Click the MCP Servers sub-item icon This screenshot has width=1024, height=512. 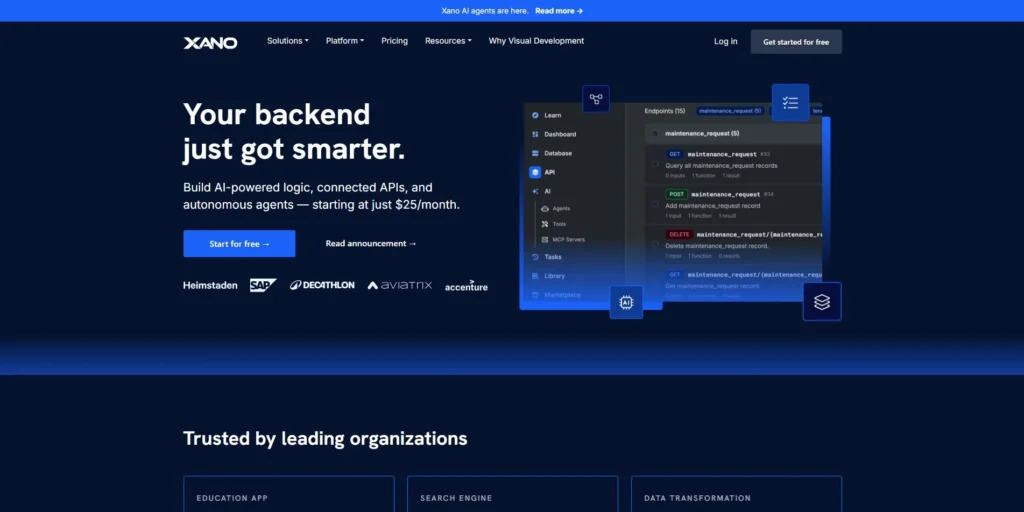[545, 240]
